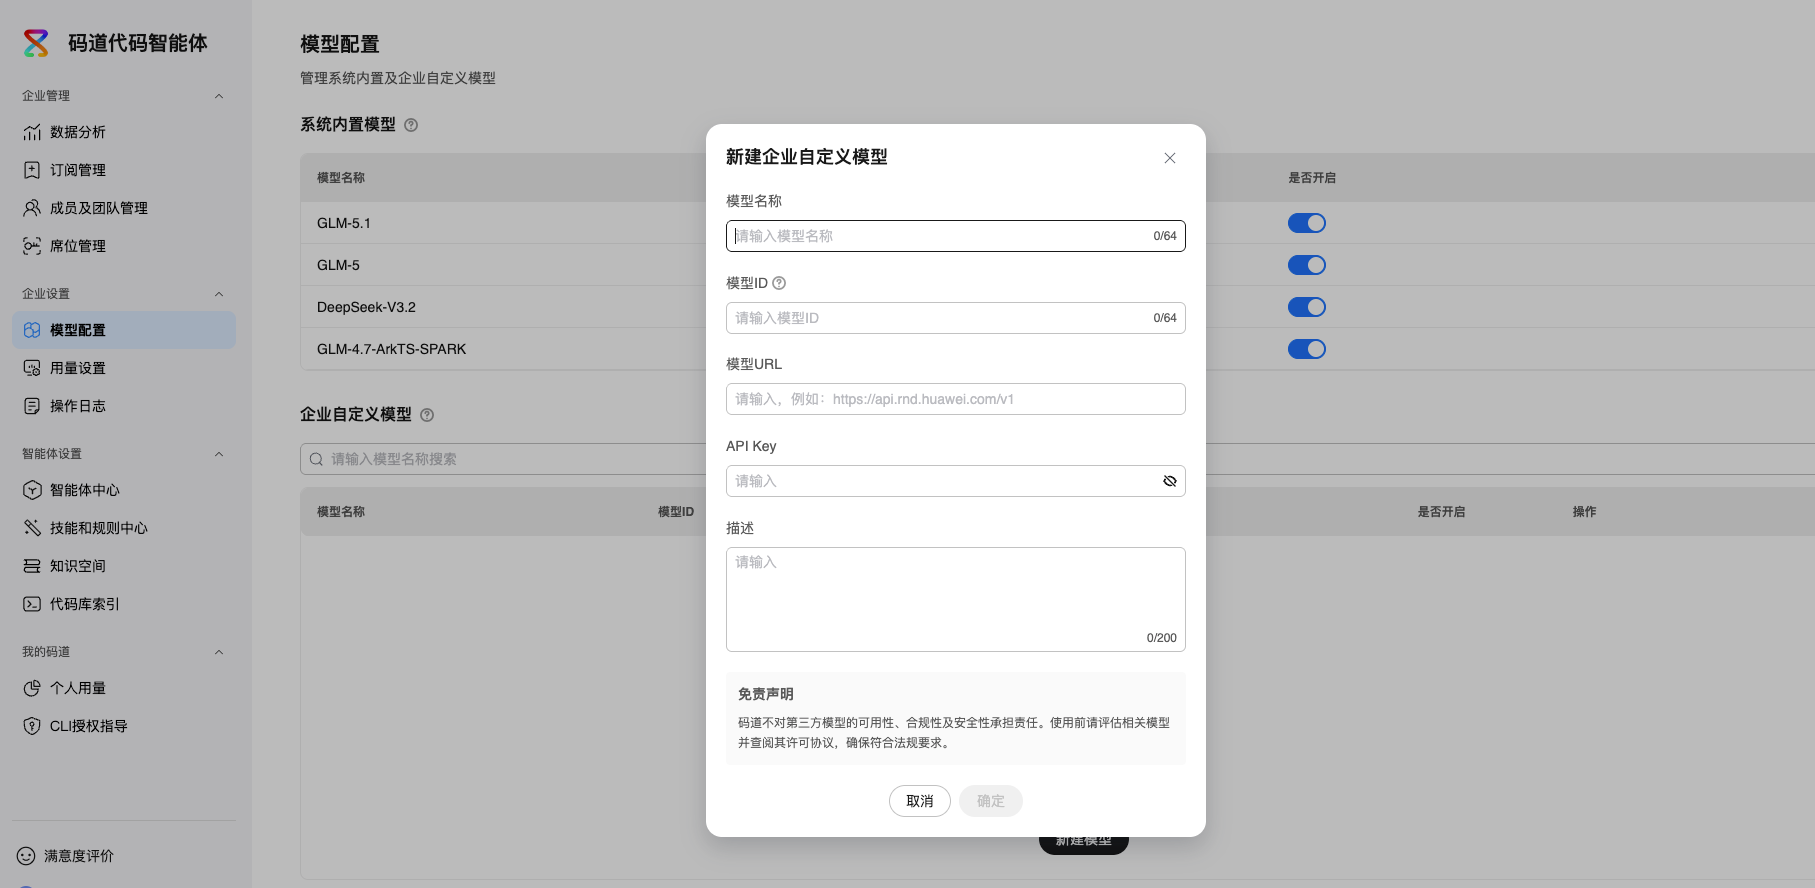Click the CLI授权指导 shield icon

(32, 726)
